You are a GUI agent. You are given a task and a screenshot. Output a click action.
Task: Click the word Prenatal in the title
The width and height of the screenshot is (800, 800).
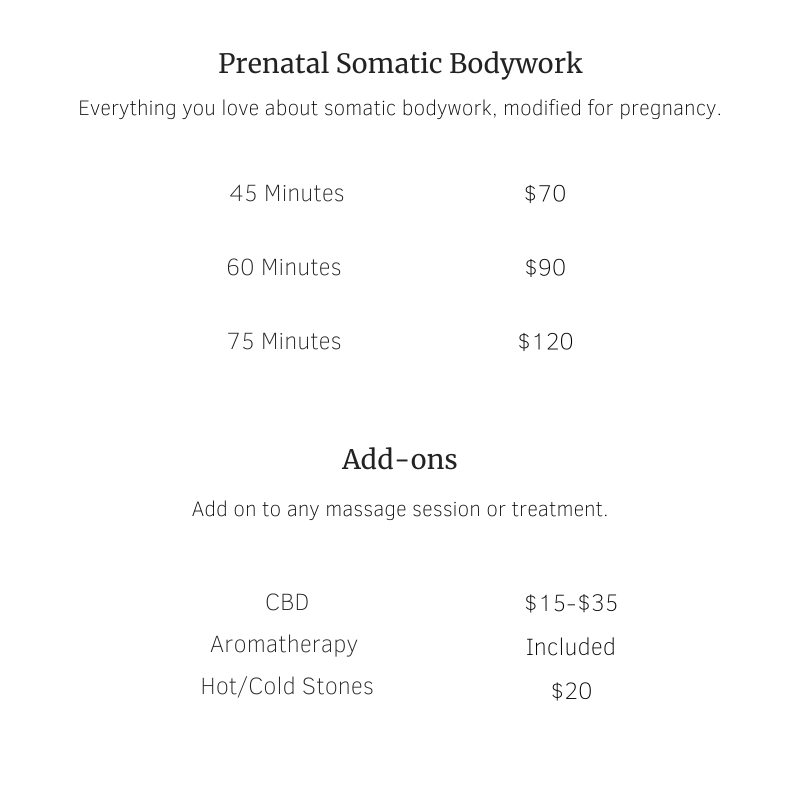273,64
